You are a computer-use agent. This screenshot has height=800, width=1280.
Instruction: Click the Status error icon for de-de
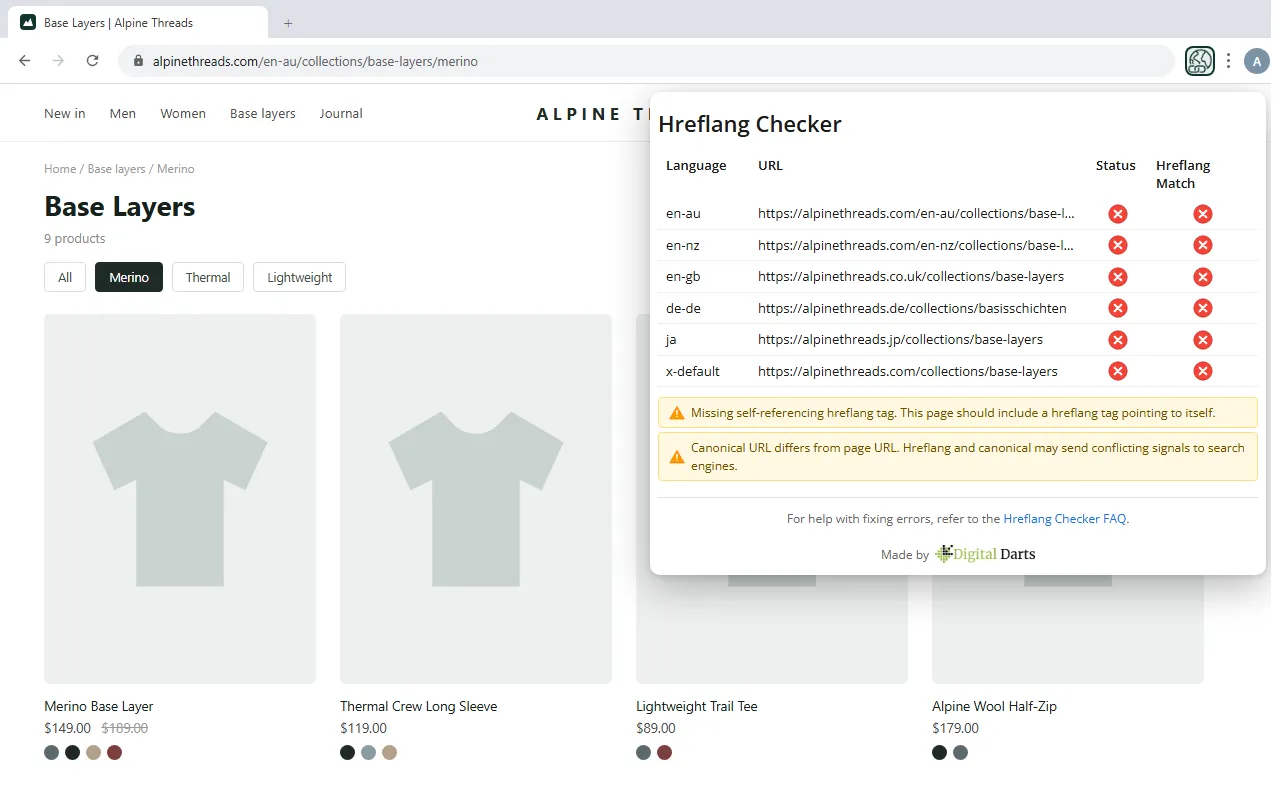coord(1118,308)
